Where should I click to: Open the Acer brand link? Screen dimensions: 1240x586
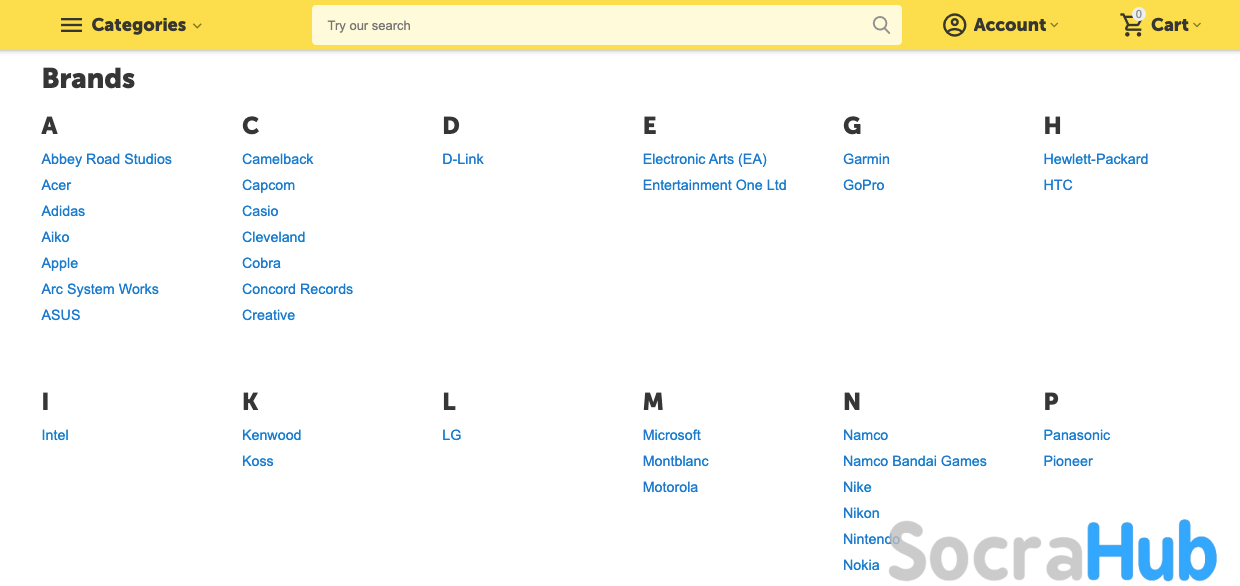coord(56,185)
